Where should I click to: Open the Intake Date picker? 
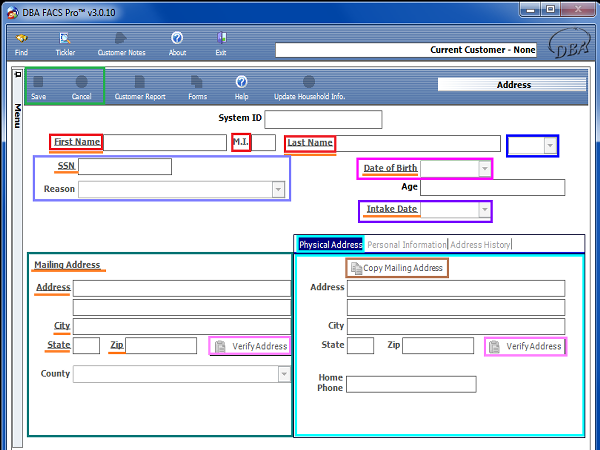coord(484,210)
